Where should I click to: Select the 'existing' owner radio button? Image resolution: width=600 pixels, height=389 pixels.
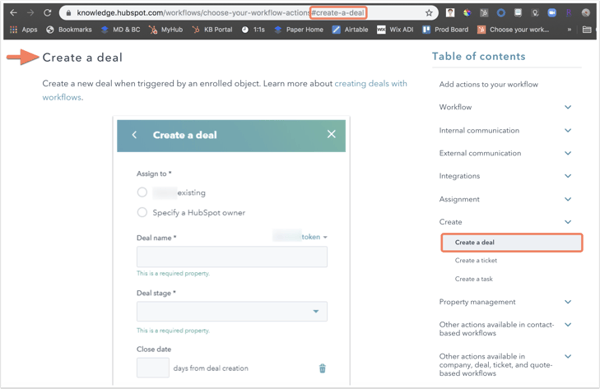pos(142,192)
